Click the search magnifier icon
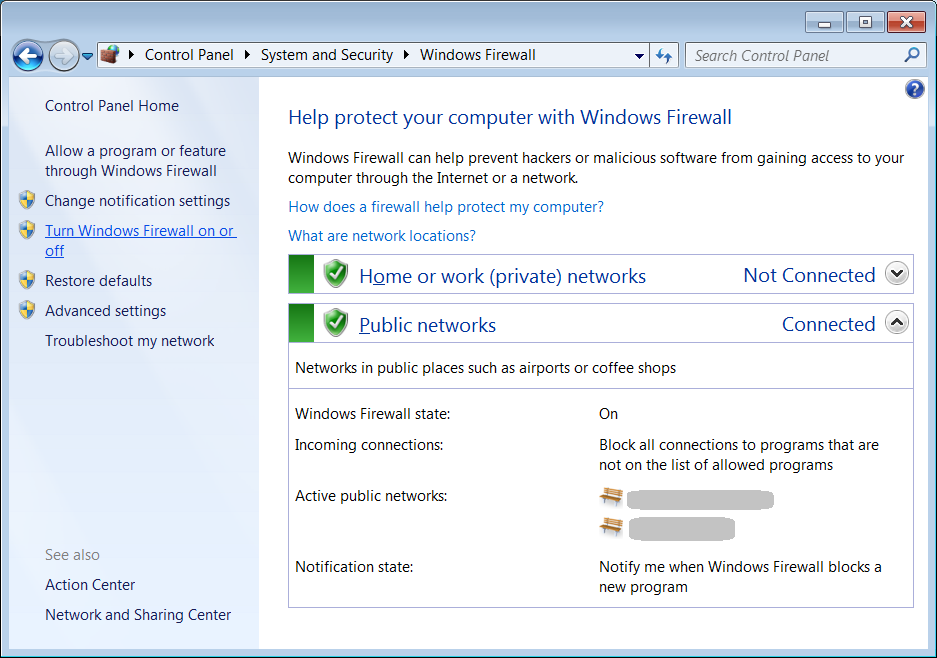Screen dimensions: 937x658 point(911,56)
